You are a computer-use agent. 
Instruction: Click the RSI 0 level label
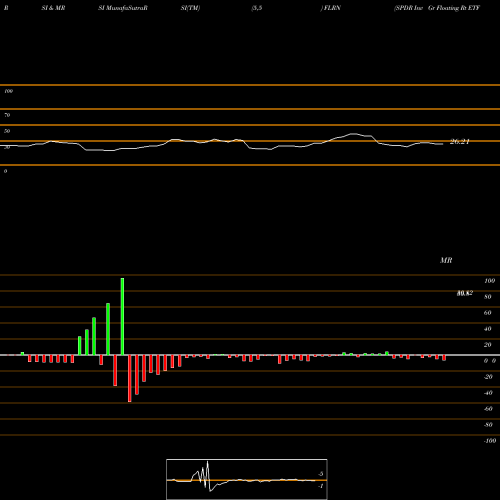(x=5, y=171)
